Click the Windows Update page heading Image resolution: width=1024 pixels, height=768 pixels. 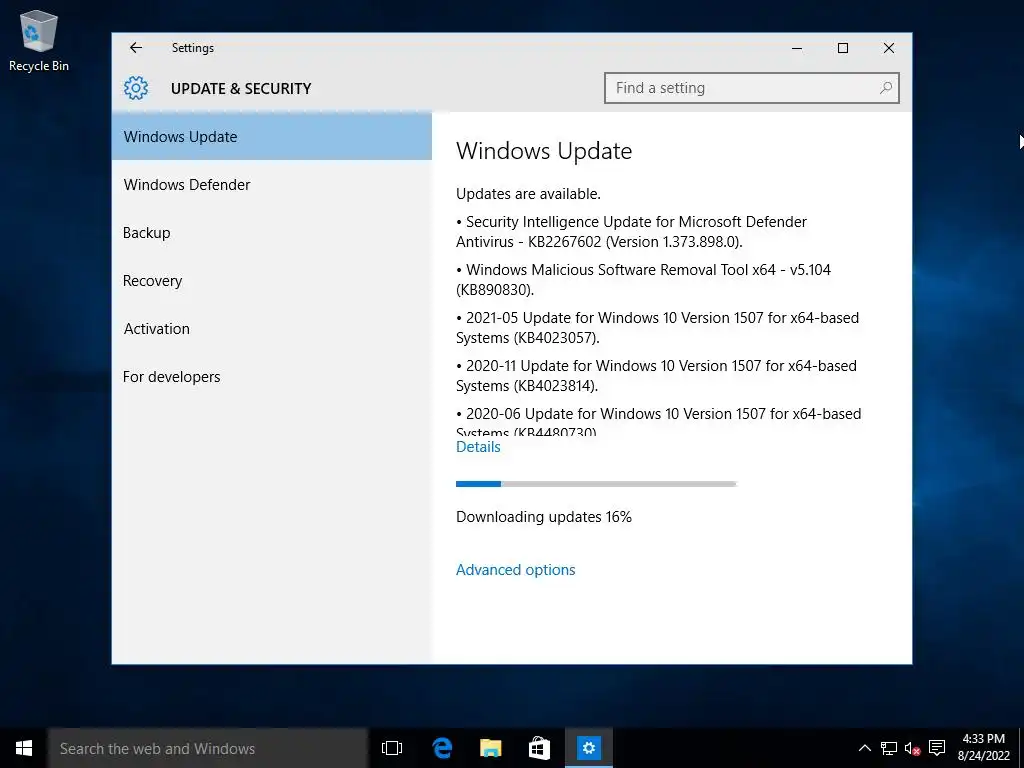click(x=544, y=151)
